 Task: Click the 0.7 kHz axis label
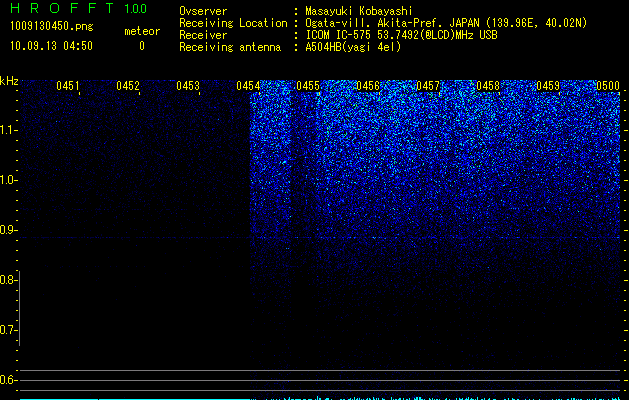pyautogui.click(x=7, y=330)
